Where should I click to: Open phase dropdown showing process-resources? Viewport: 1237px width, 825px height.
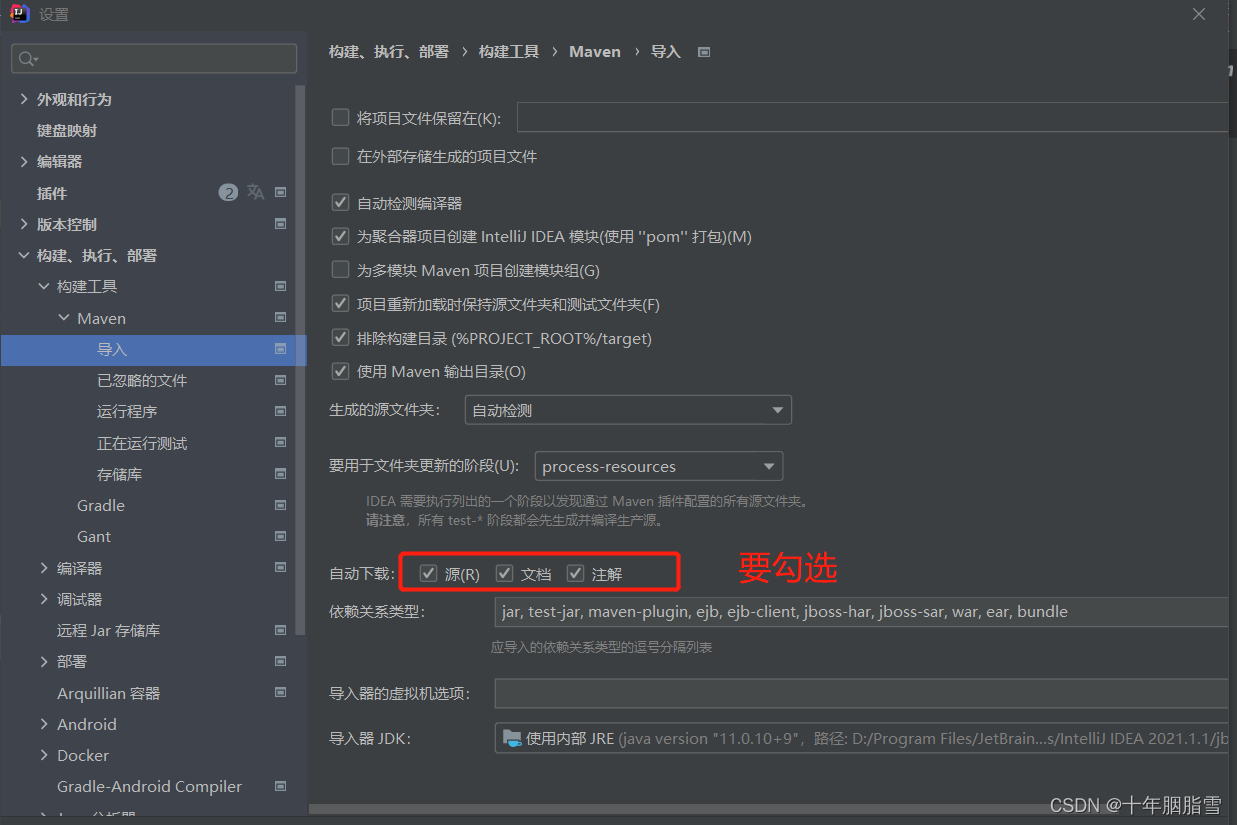click(659, 466)
